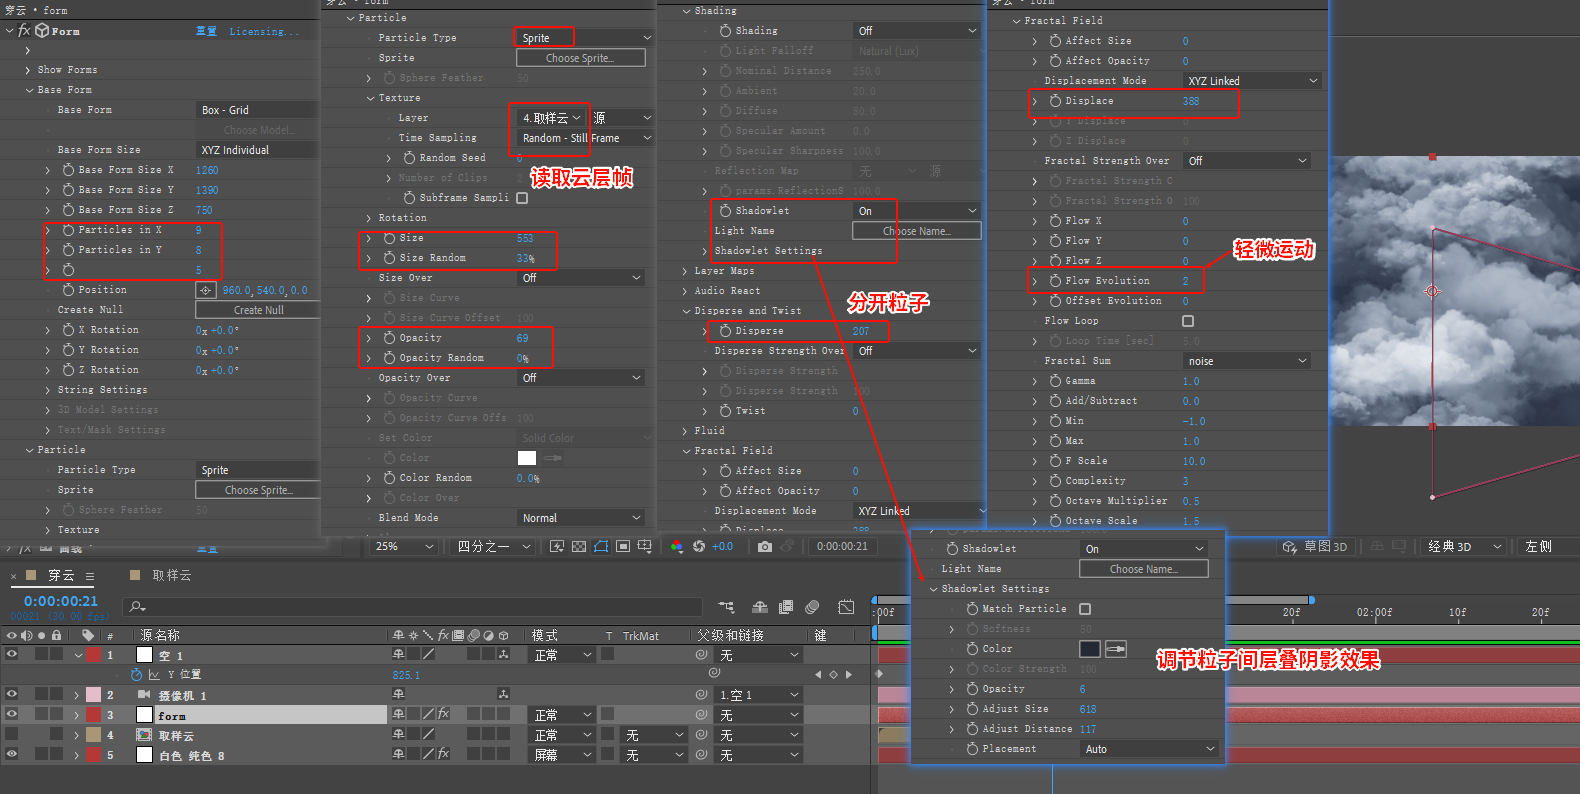Click the Create Null button
1580x794 pixels.
tap(258, 310)
